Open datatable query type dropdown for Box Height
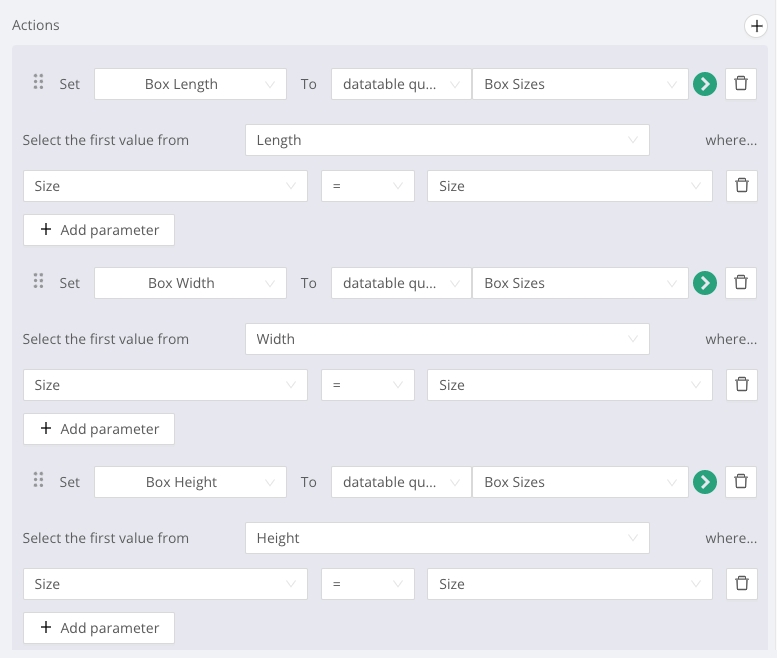Image resolution: width=777 pixels, height=658 pixels. point(400,482)
